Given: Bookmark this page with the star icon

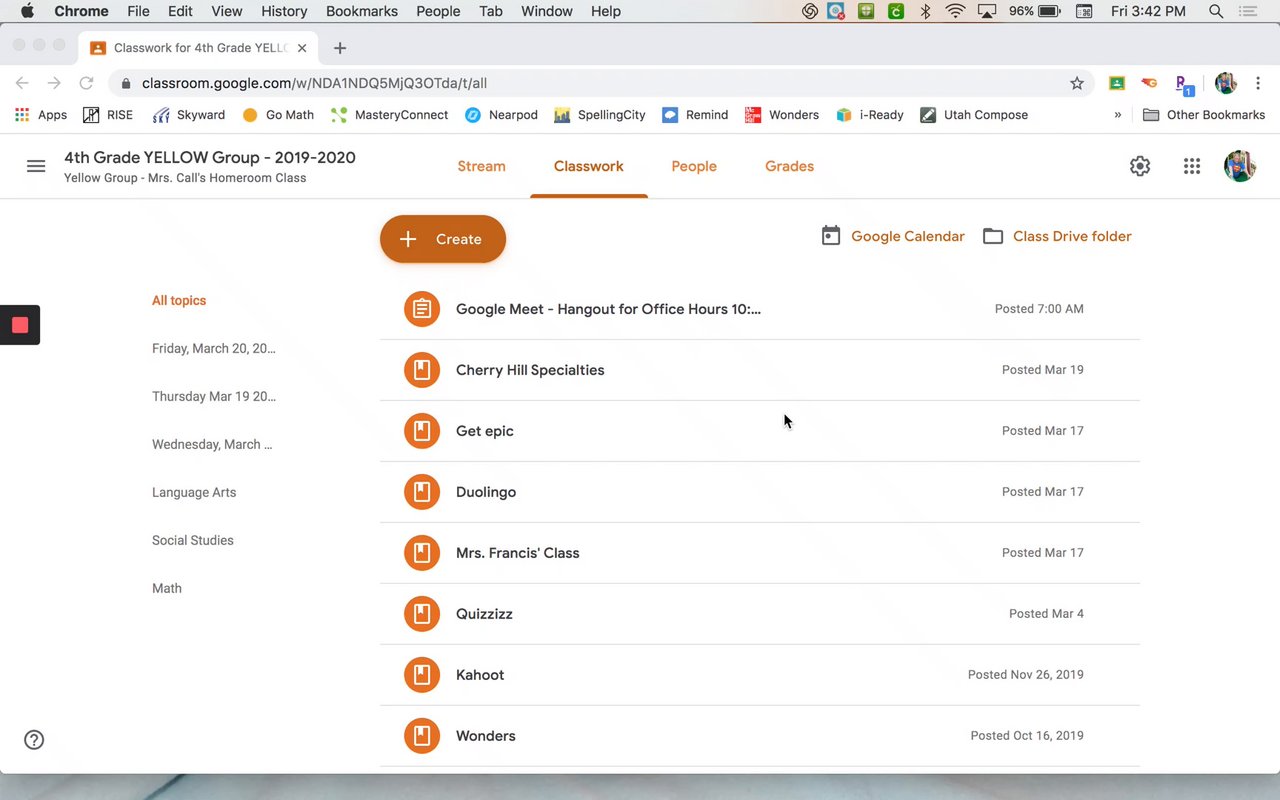Looking at the screenshot, I should point(1077,83).
